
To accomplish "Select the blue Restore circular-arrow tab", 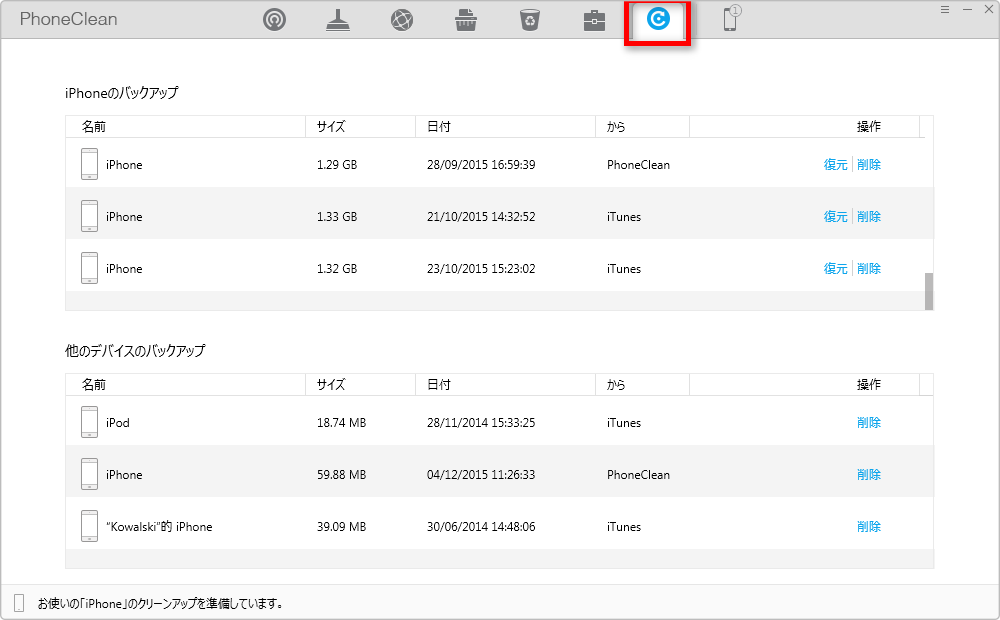I will coord(658,19).
